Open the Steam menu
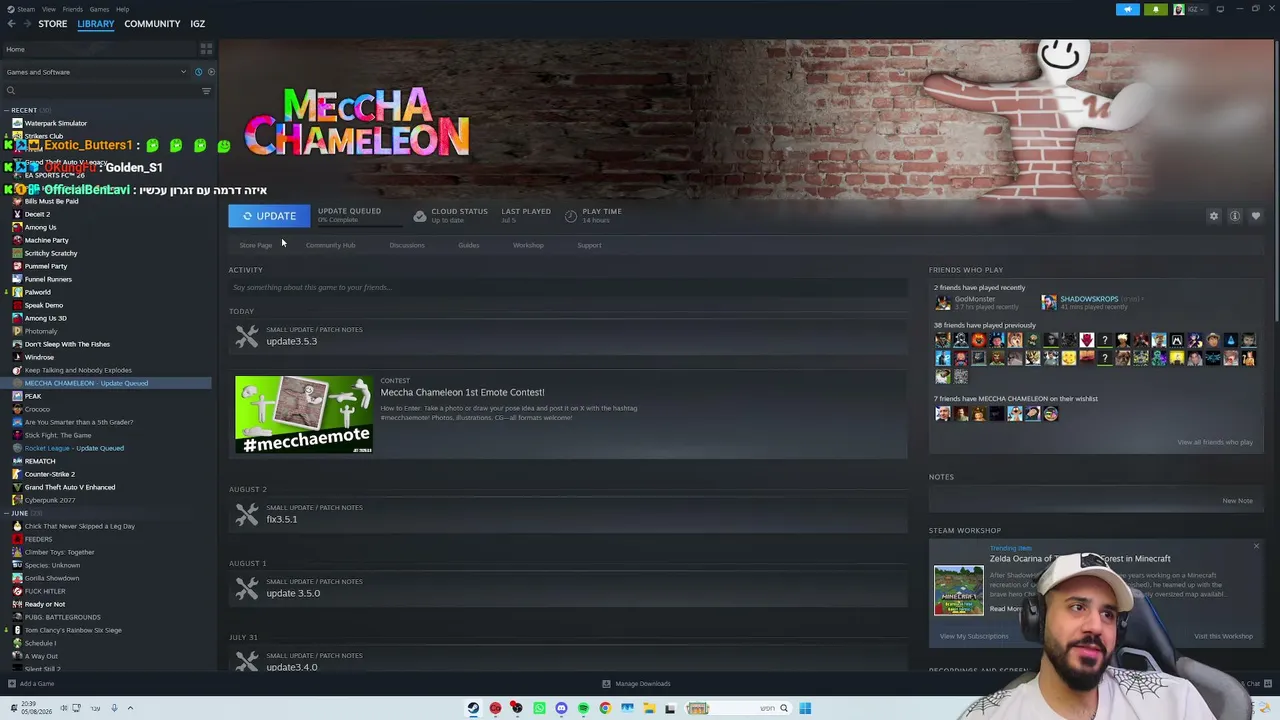 pyautogui.click(x=26, y=9)
